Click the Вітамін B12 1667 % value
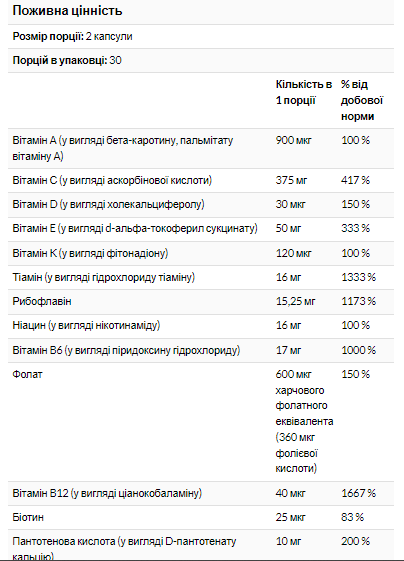 (359, 493)
